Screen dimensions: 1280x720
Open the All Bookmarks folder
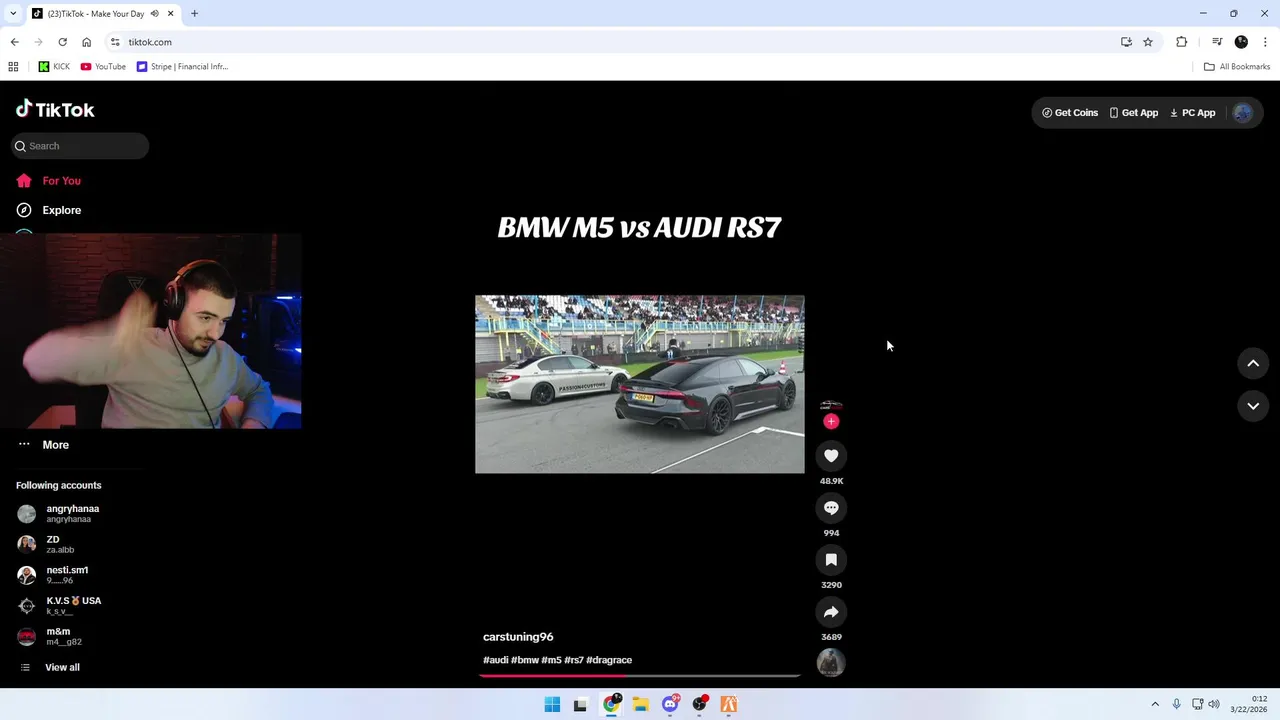pos(1237,67)
